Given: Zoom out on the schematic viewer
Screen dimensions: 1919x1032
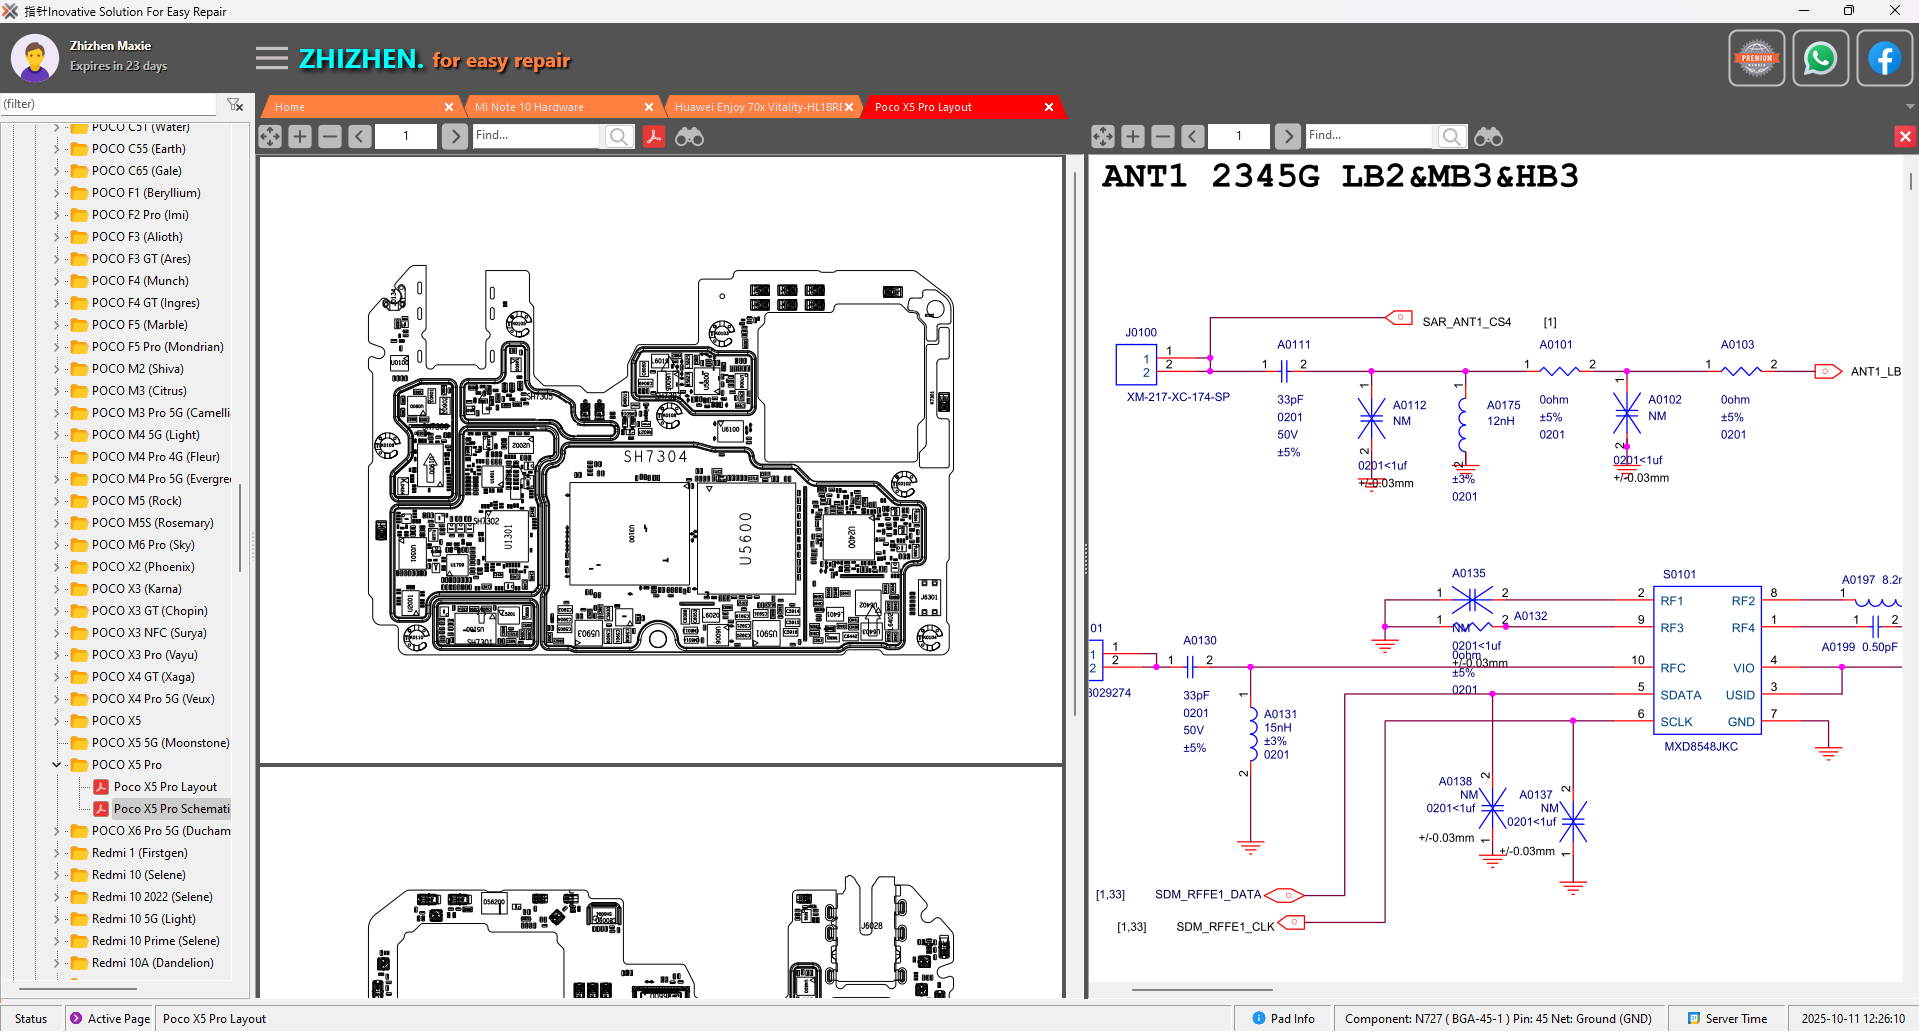Looking at the screenshot, I should tap(1163, 136).
